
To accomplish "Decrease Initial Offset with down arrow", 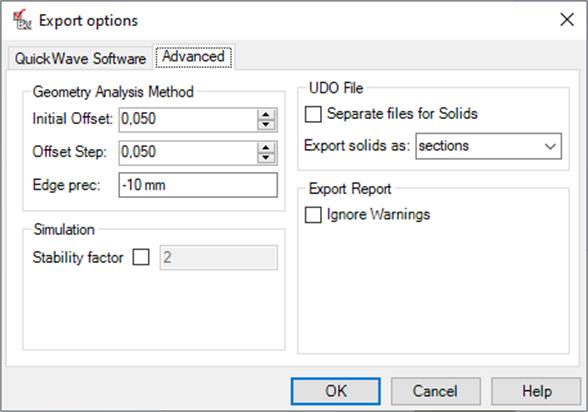I will point(266,125).
